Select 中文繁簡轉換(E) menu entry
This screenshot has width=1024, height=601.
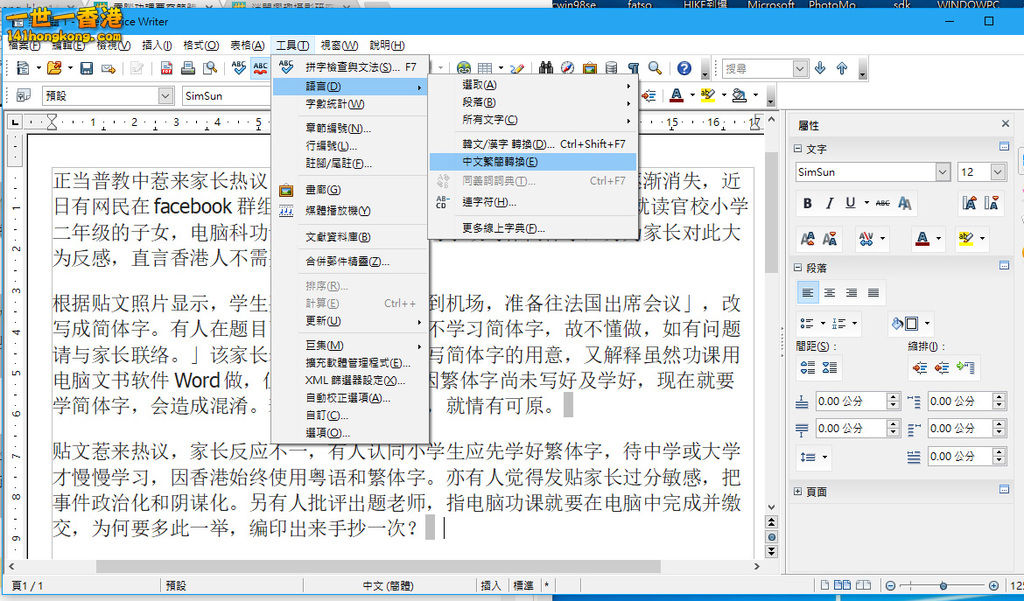[532, 162]
